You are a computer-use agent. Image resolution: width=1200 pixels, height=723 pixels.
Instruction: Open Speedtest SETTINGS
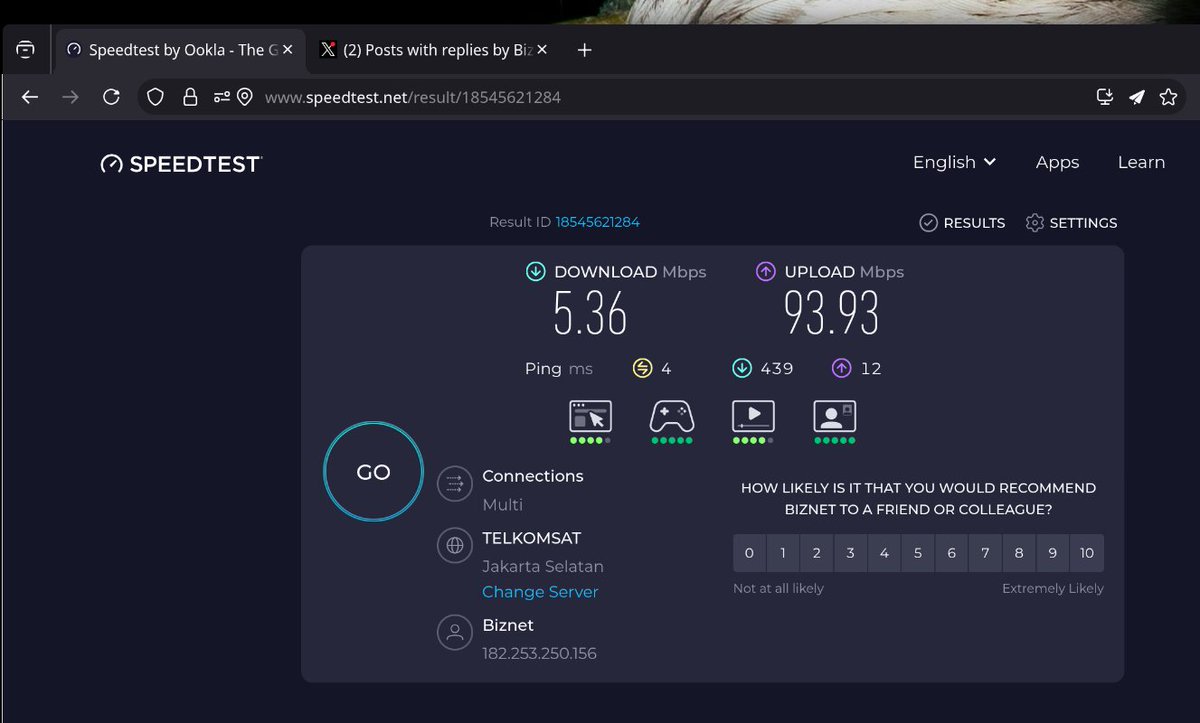pos(1071,223)
